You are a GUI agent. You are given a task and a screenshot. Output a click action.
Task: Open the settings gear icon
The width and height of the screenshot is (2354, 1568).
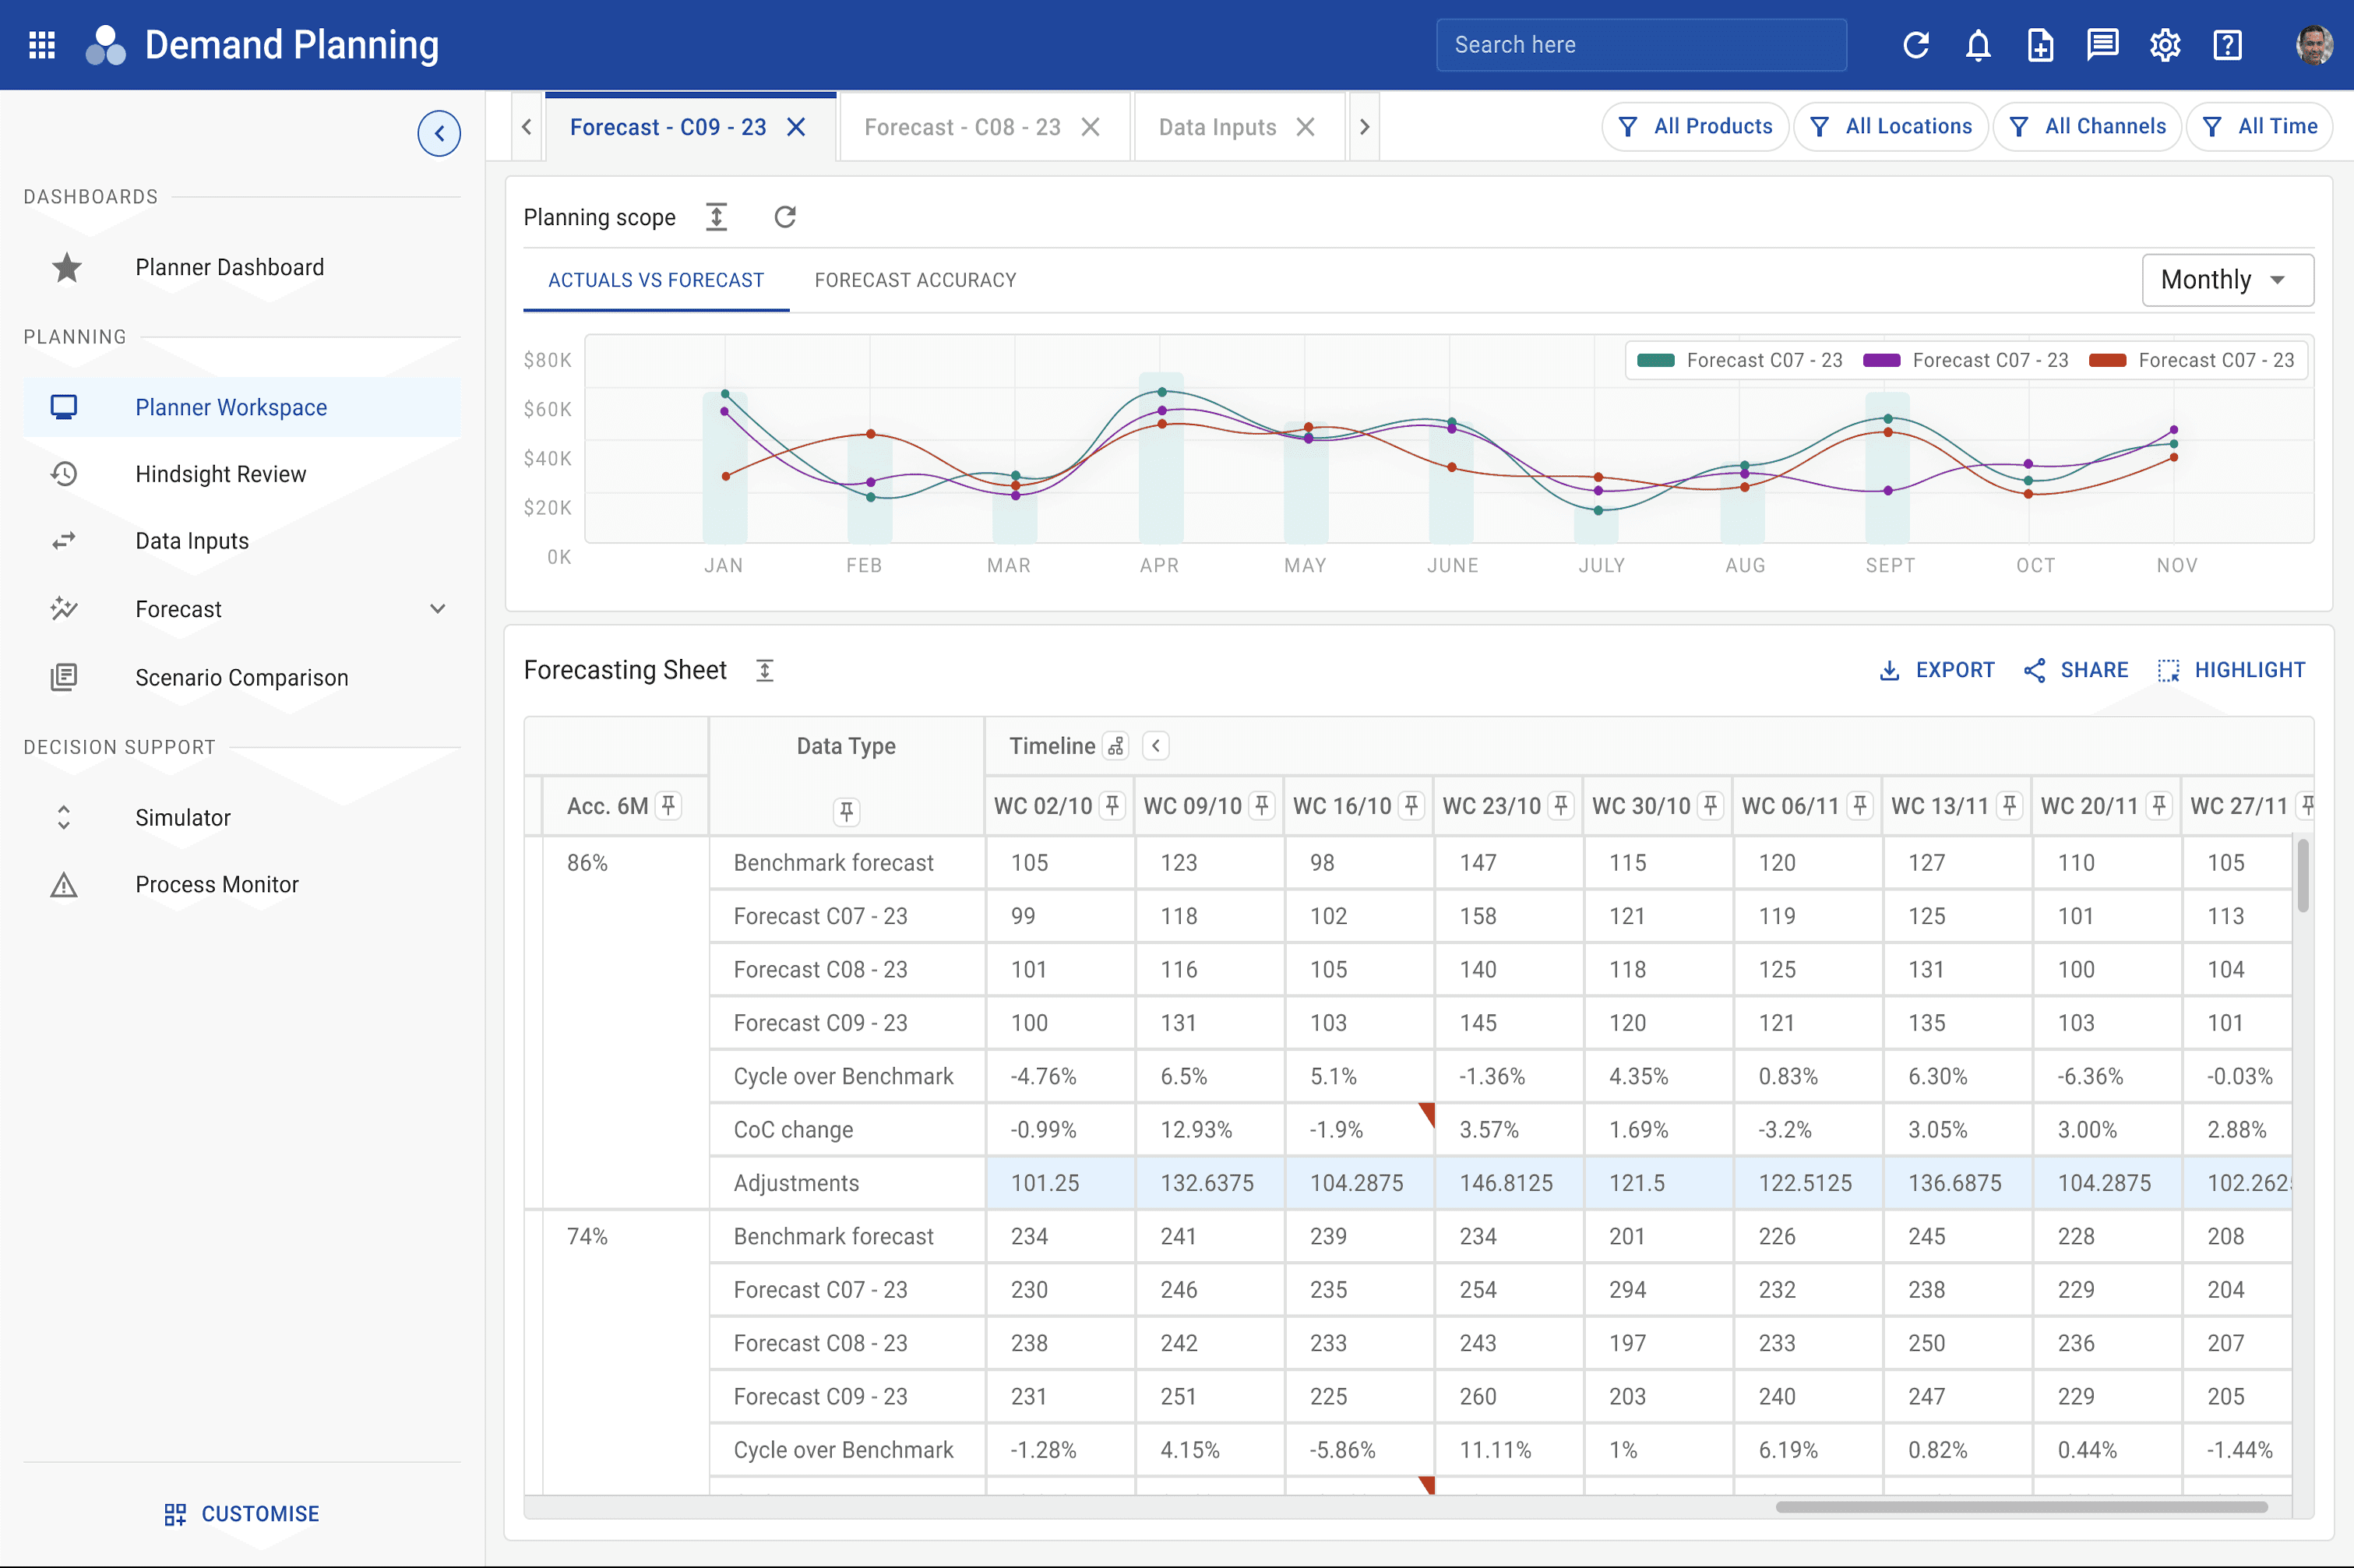2165,45
